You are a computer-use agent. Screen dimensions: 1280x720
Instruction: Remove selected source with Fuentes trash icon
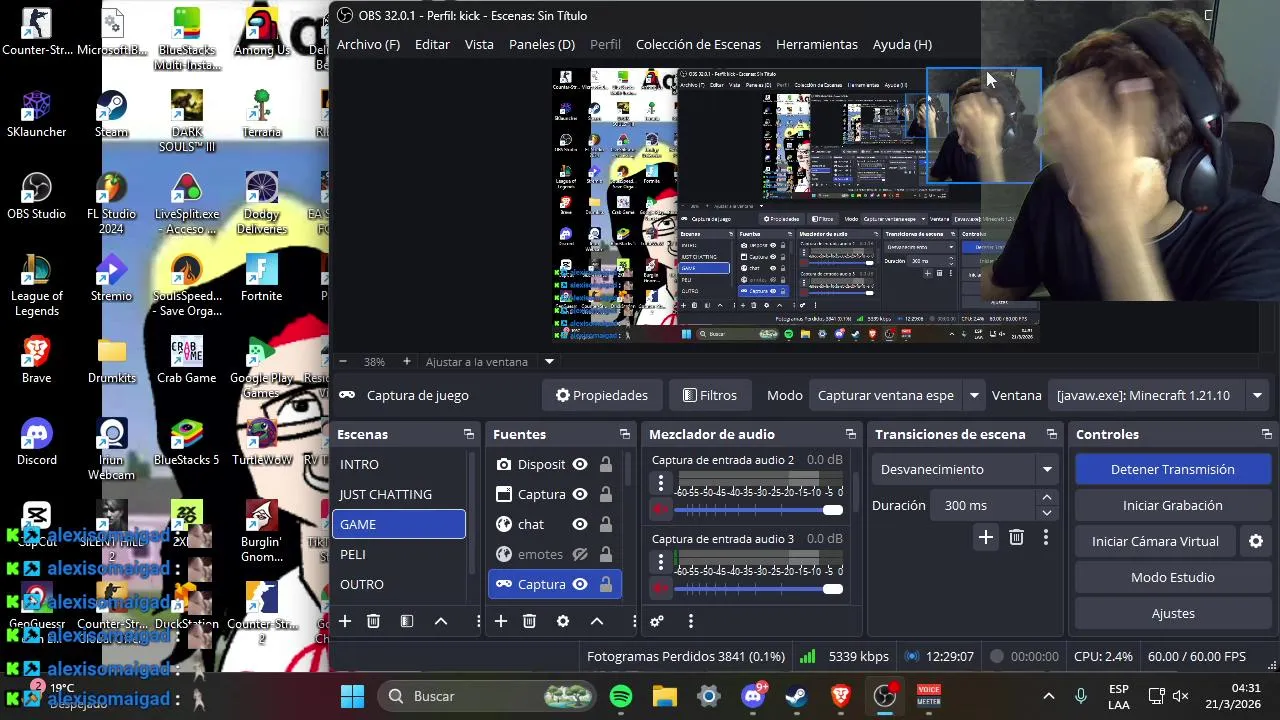point(529,621)
